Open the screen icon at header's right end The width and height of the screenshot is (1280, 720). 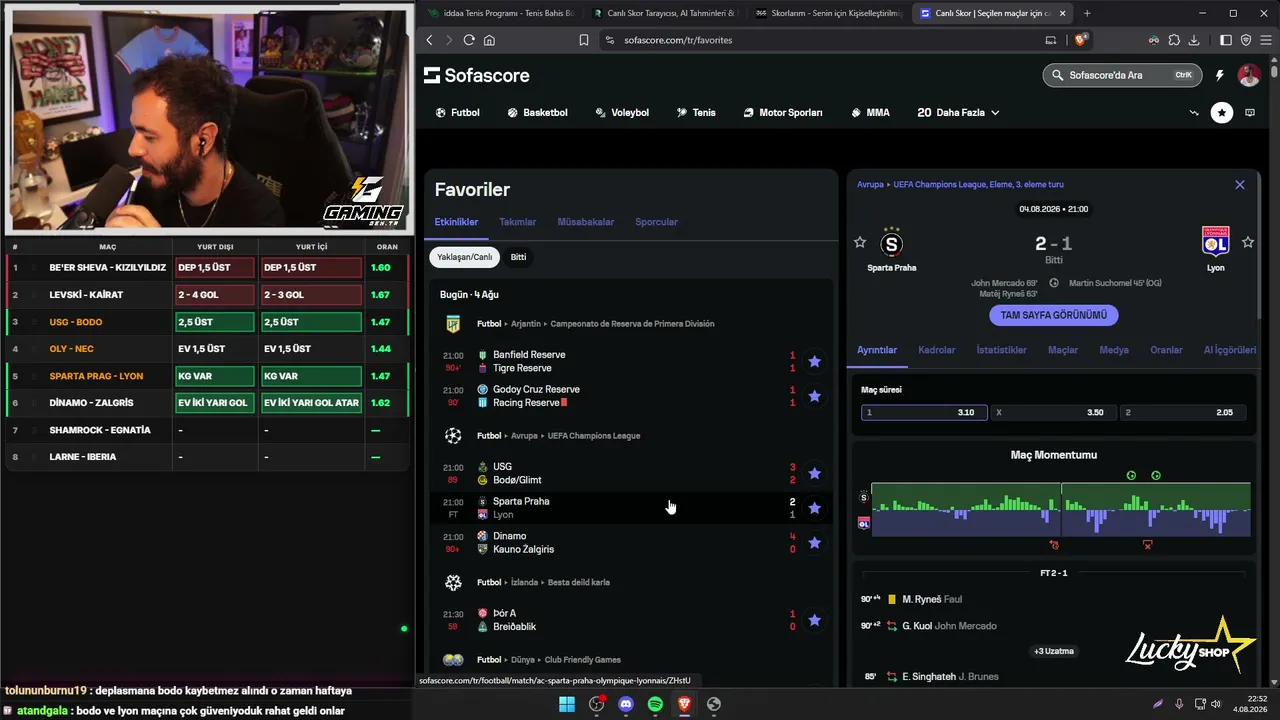(x=1250, y=113)
